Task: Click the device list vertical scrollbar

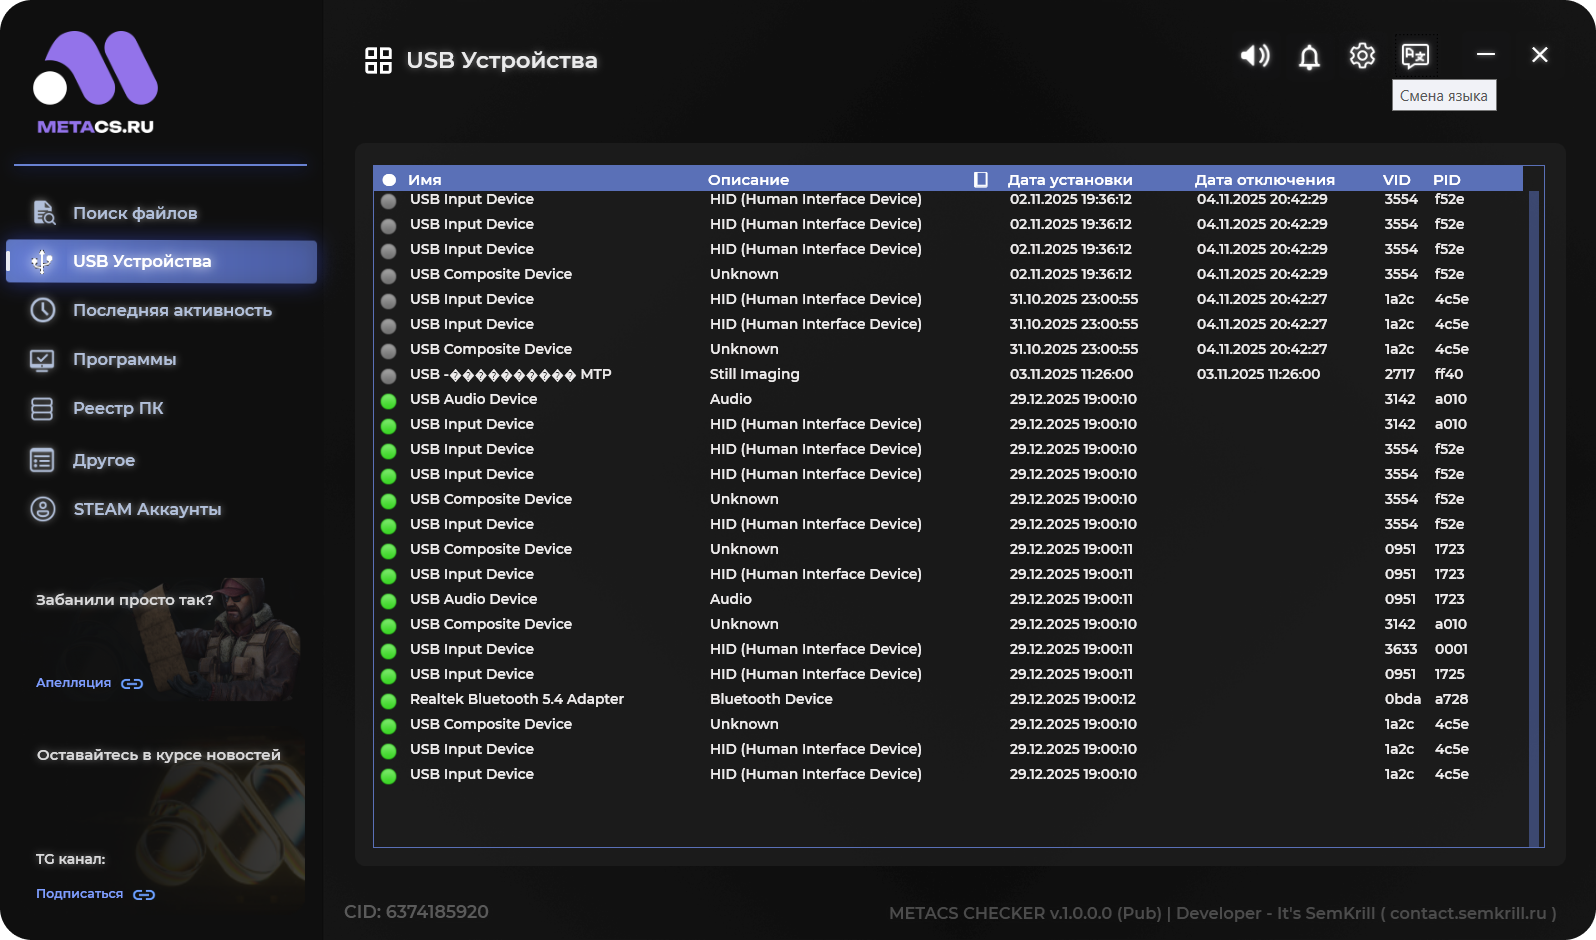Action: pyautogui.click(x=1533, y=500)
